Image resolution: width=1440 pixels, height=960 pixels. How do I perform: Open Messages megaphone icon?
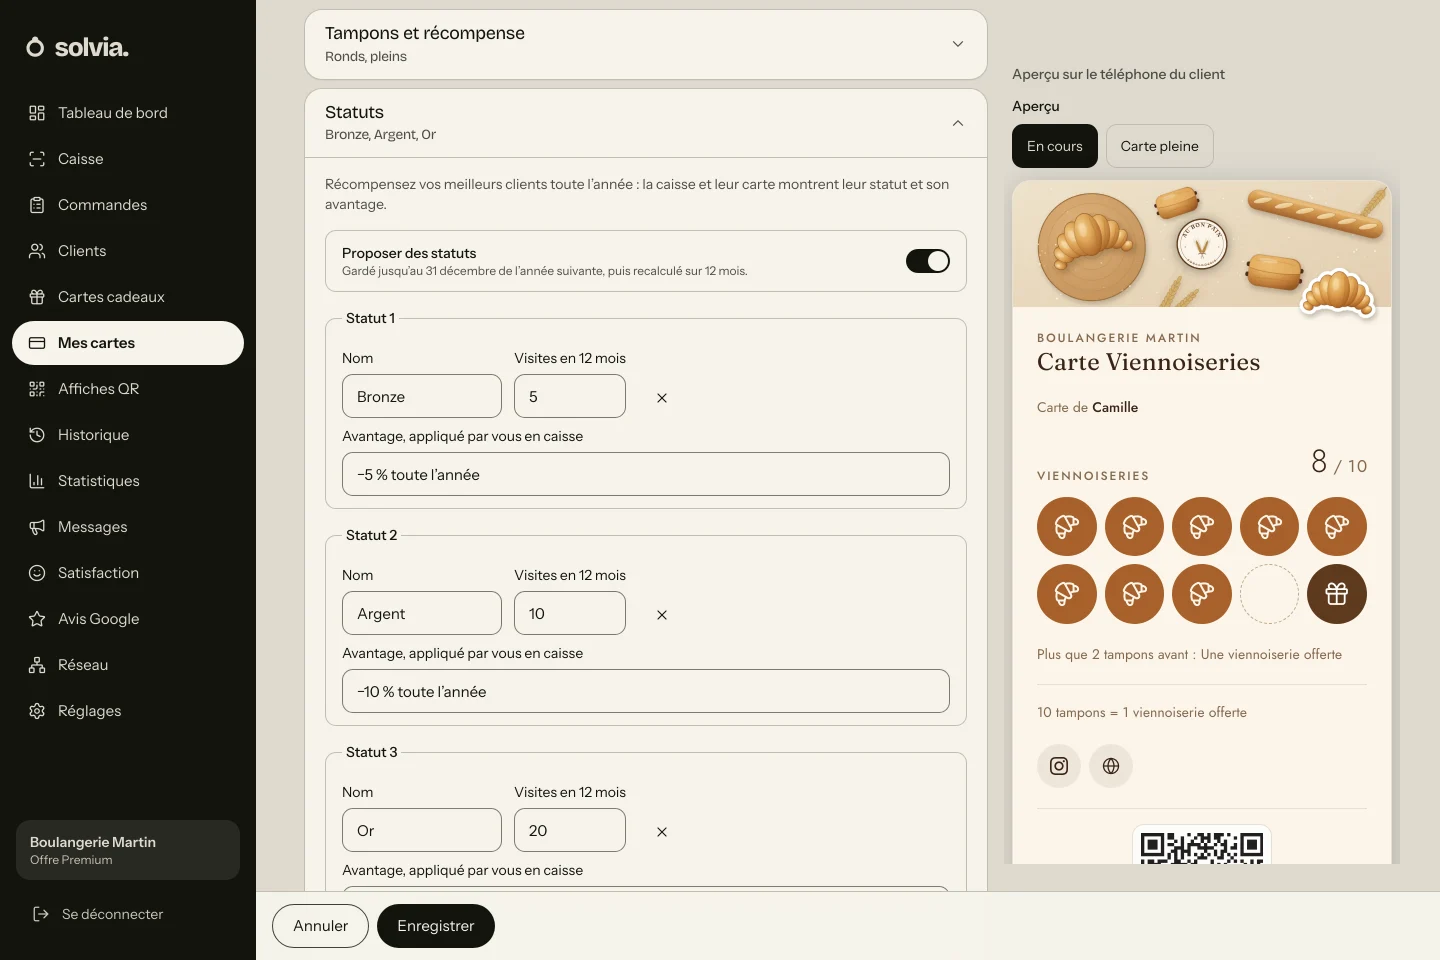pos(37,527)
